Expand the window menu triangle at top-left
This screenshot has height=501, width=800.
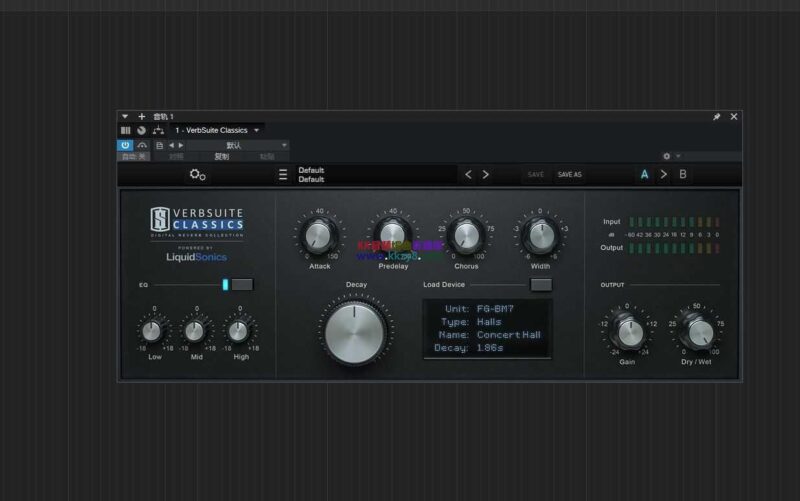tap(125, 117)
